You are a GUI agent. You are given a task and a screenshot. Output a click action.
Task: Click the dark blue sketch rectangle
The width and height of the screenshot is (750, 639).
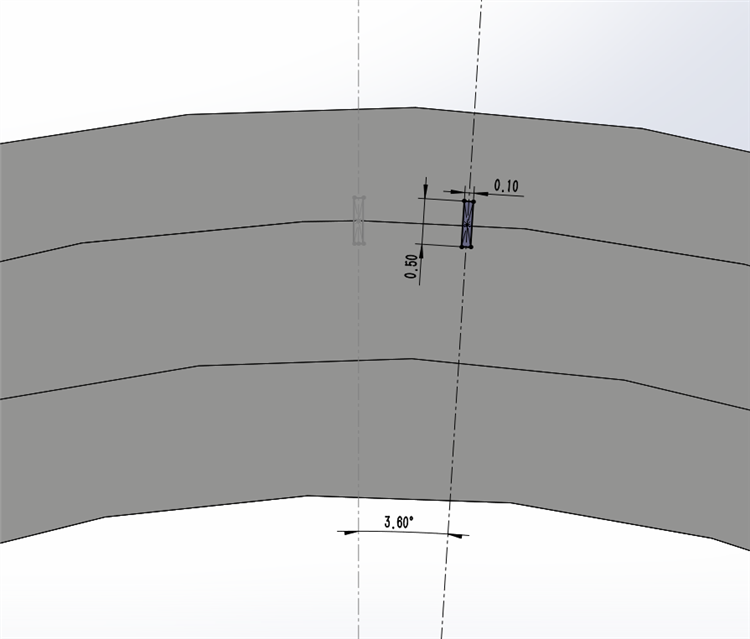pos(468,224)
